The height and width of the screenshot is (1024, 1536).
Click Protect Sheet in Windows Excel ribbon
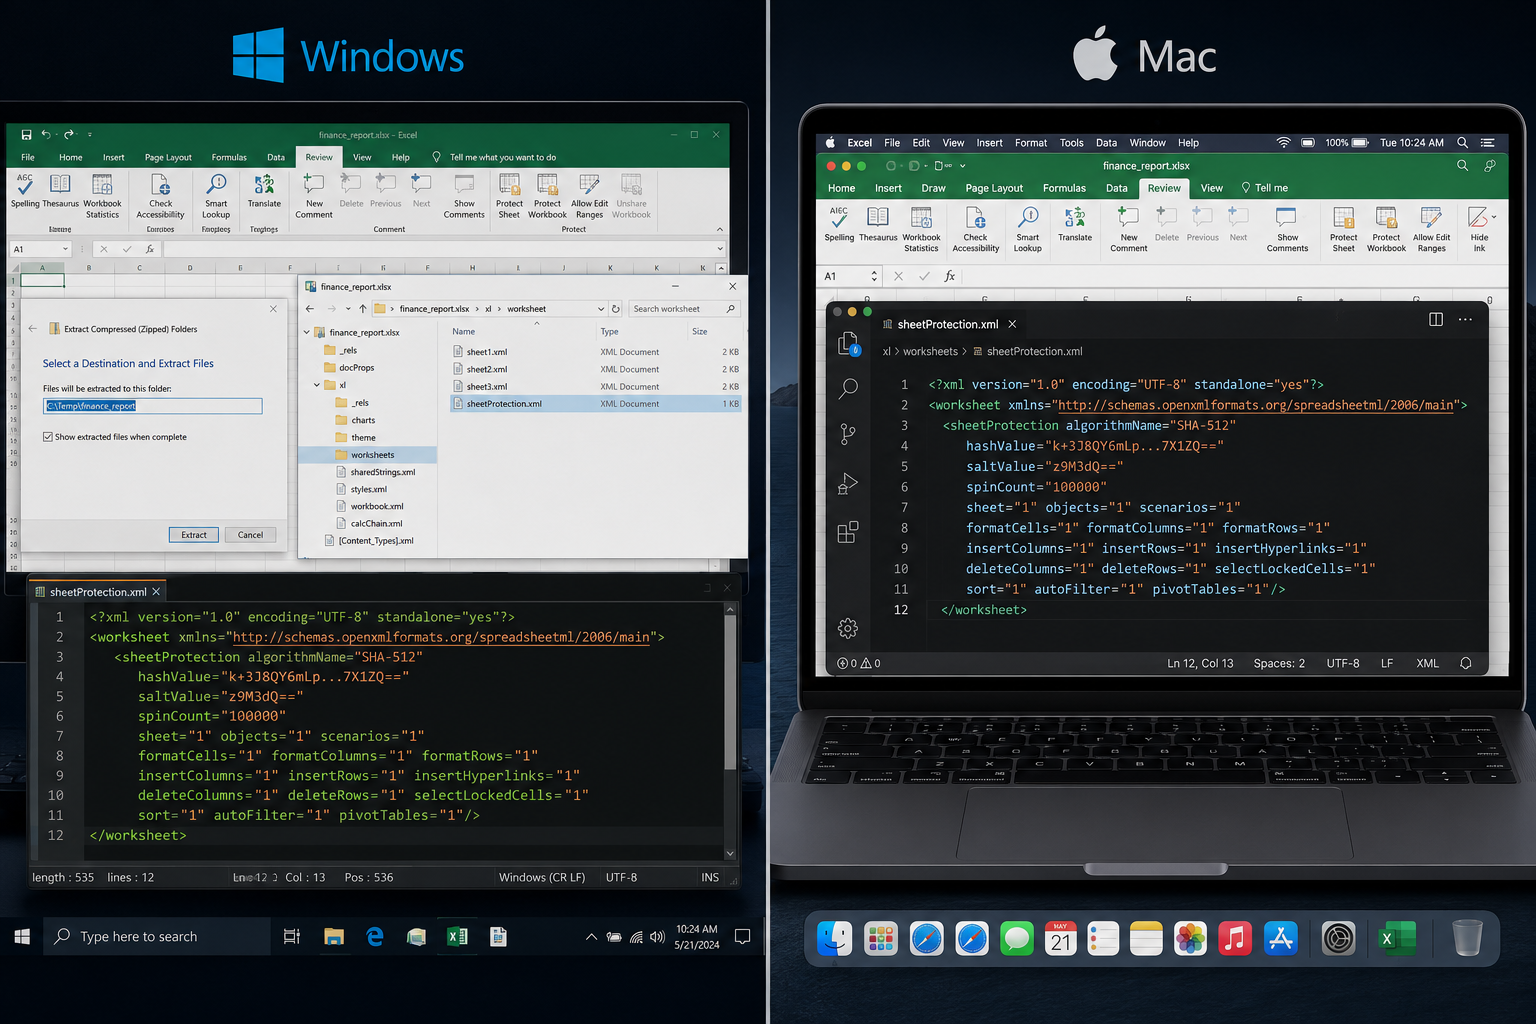pyautogui.click(x=509, y=196)
